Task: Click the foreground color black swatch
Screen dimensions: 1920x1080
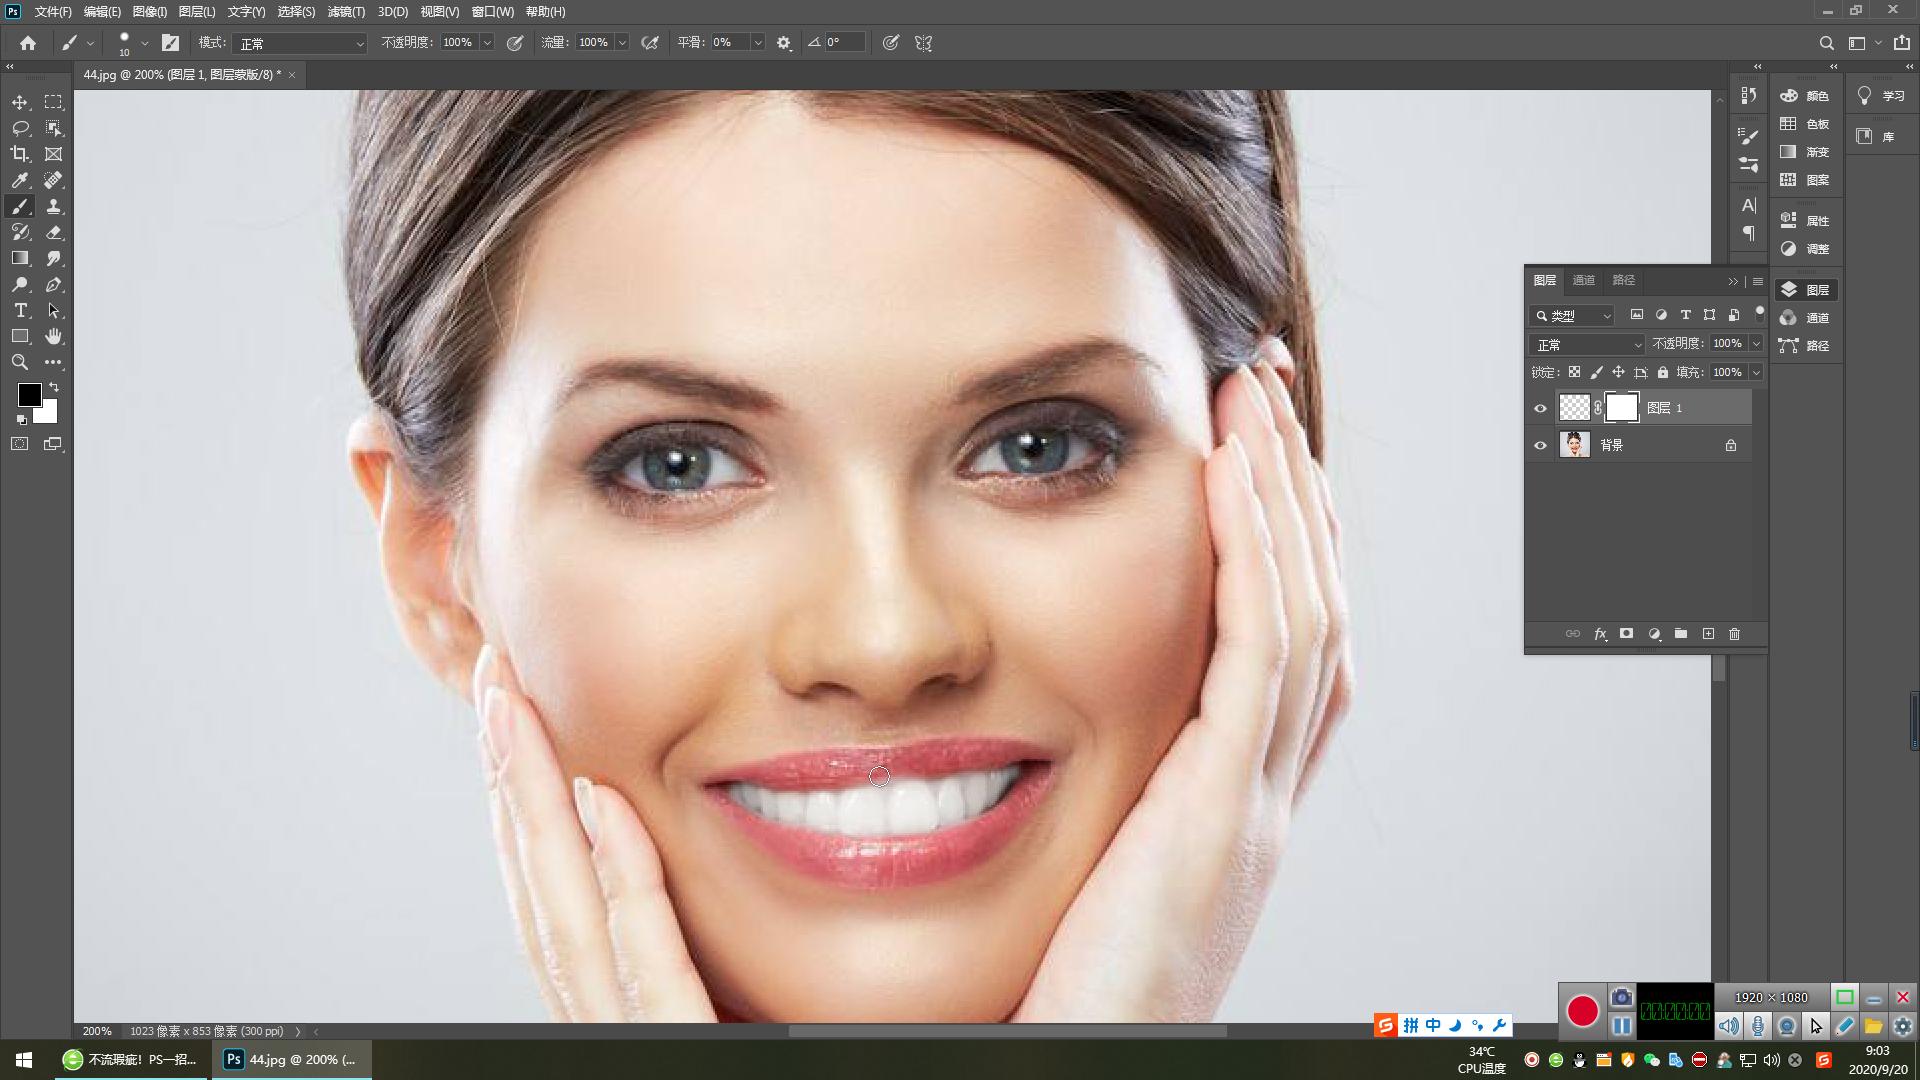Action: [28, 394]
